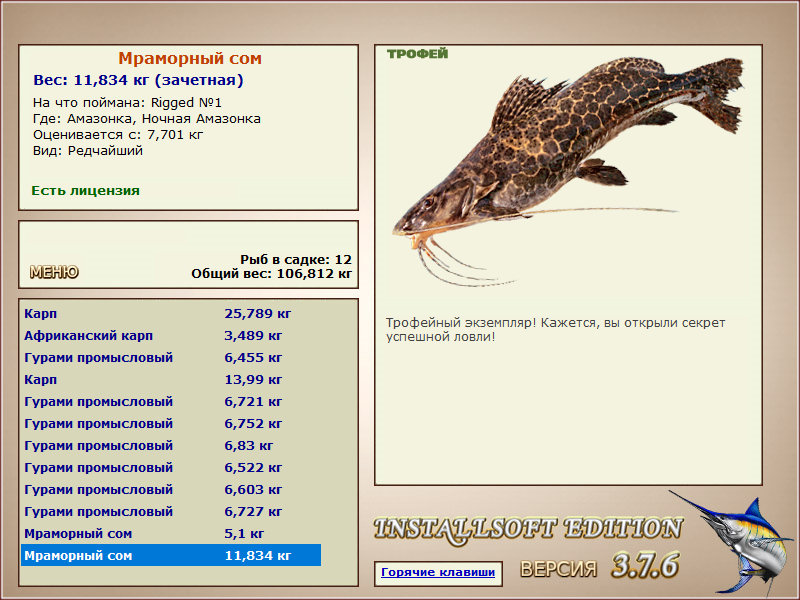This screenshot has width=800, height=600.
Task: Click the Оценивается с: 7,701 кг line
Action: 118,135
